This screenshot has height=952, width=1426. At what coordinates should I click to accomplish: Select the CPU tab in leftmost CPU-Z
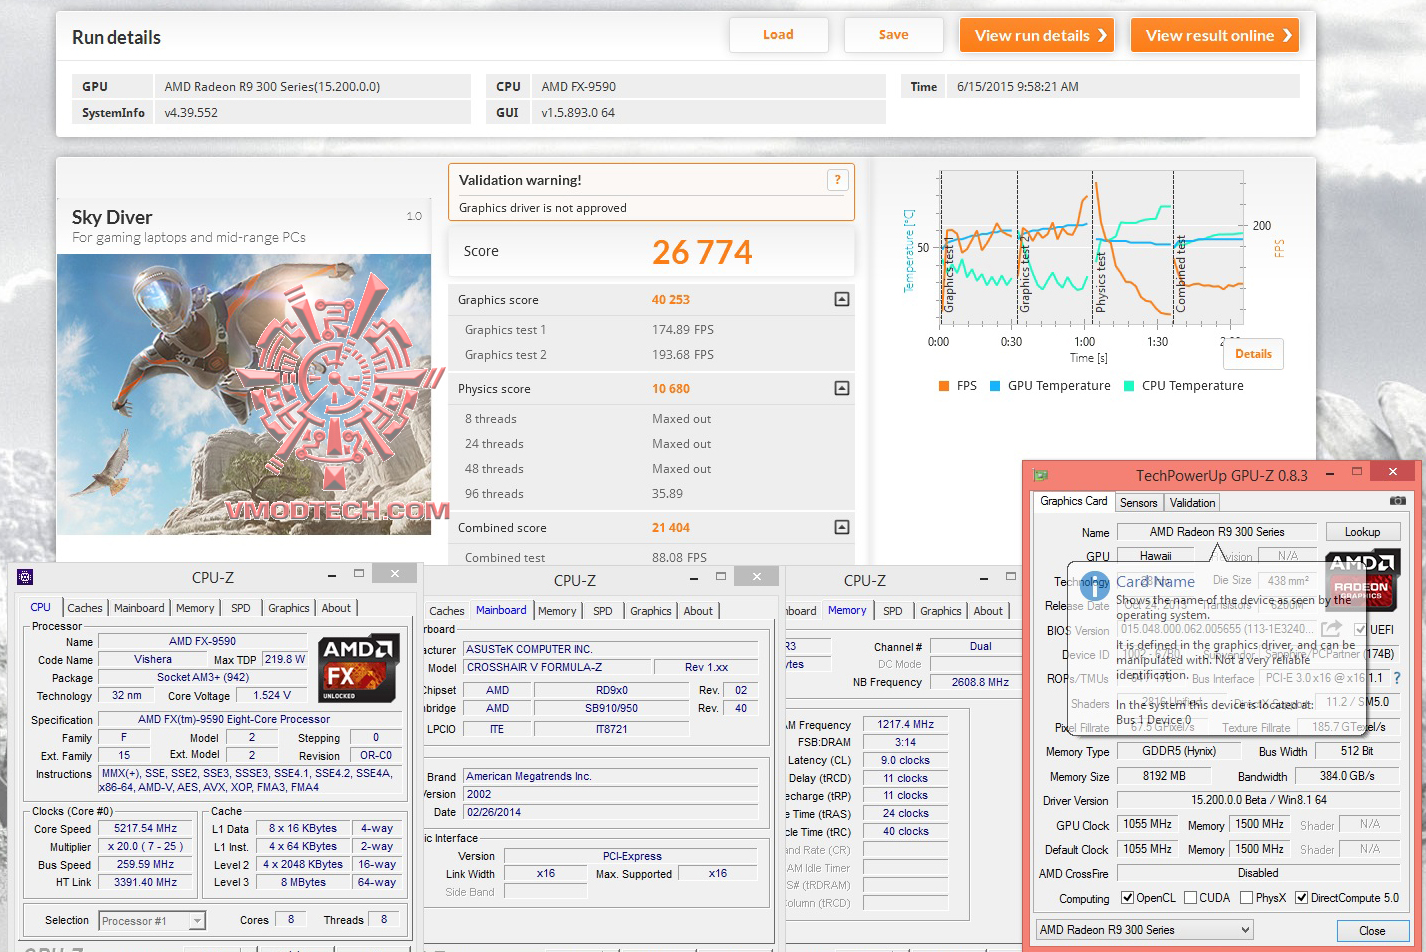(40, 607)
